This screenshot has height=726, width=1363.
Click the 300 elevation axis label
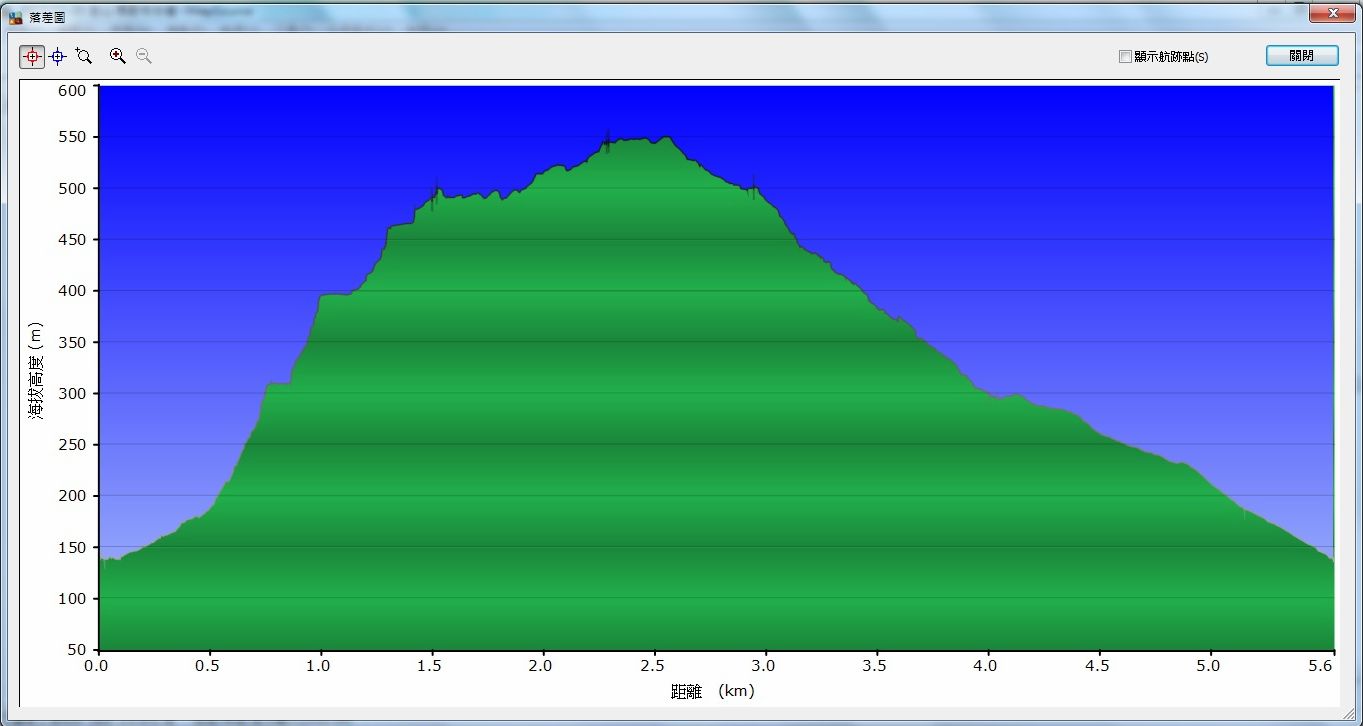pyautogui.click(x=74, y=394)
